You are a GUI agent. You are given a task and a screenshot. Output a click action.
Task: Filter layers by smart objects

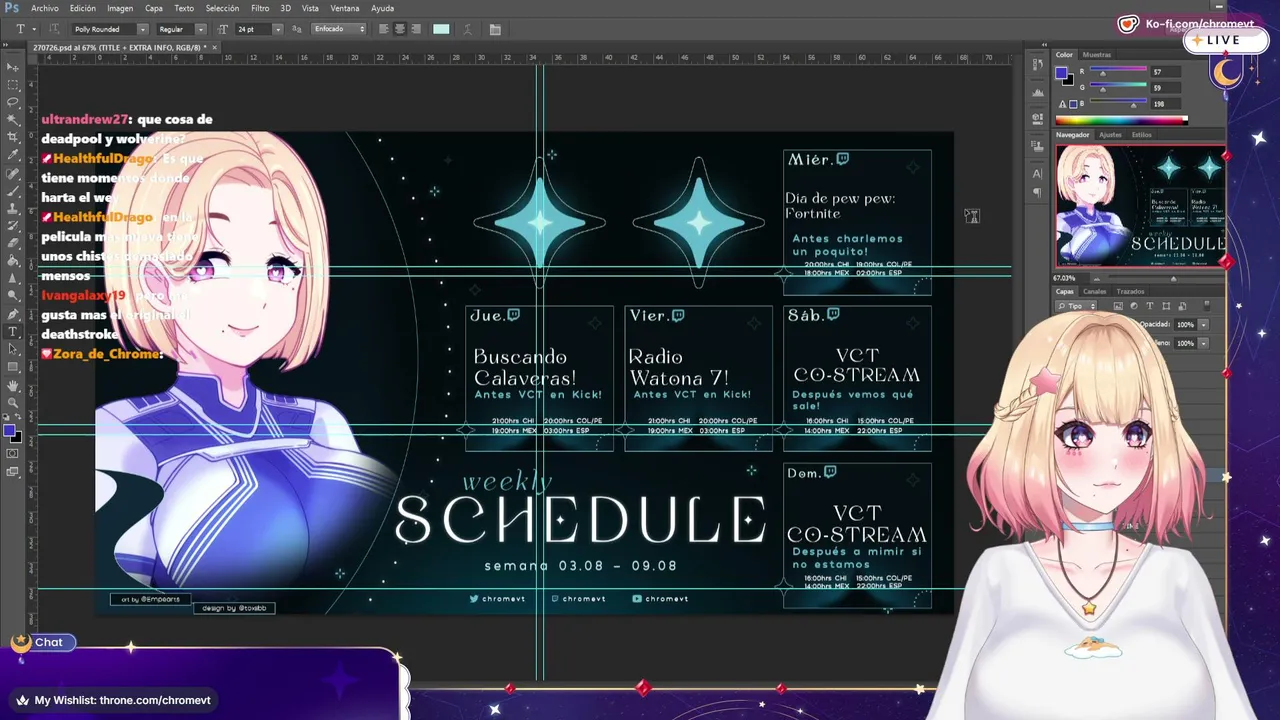pos(1182,306)
